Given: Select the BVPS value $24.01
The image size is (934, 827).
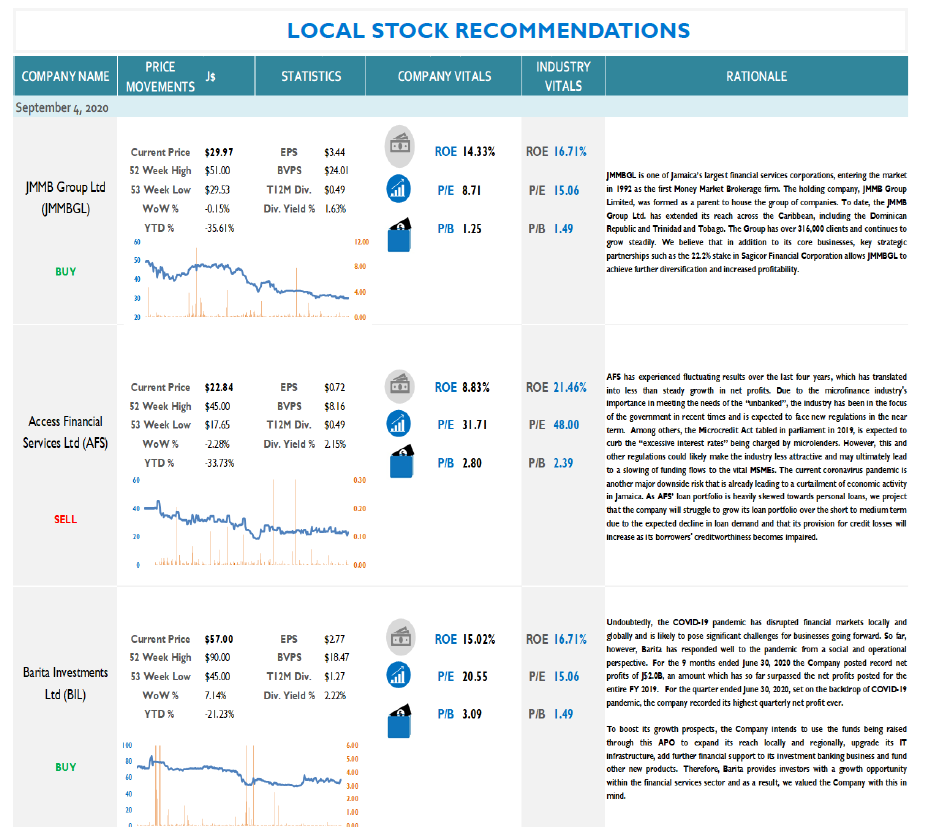Looking at the screenshot, I should click(x=337, y=170).
